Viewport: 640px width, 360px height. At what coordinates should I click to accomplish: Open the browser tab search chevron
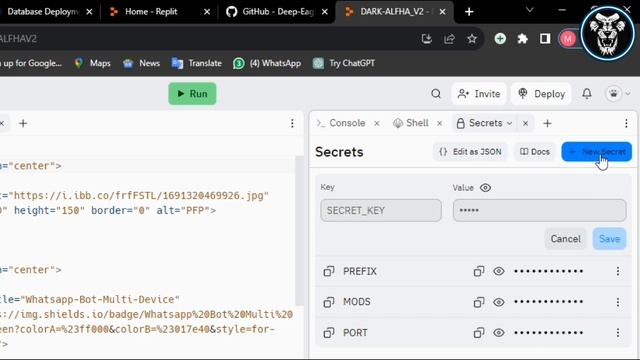click(x=529, y=10)
